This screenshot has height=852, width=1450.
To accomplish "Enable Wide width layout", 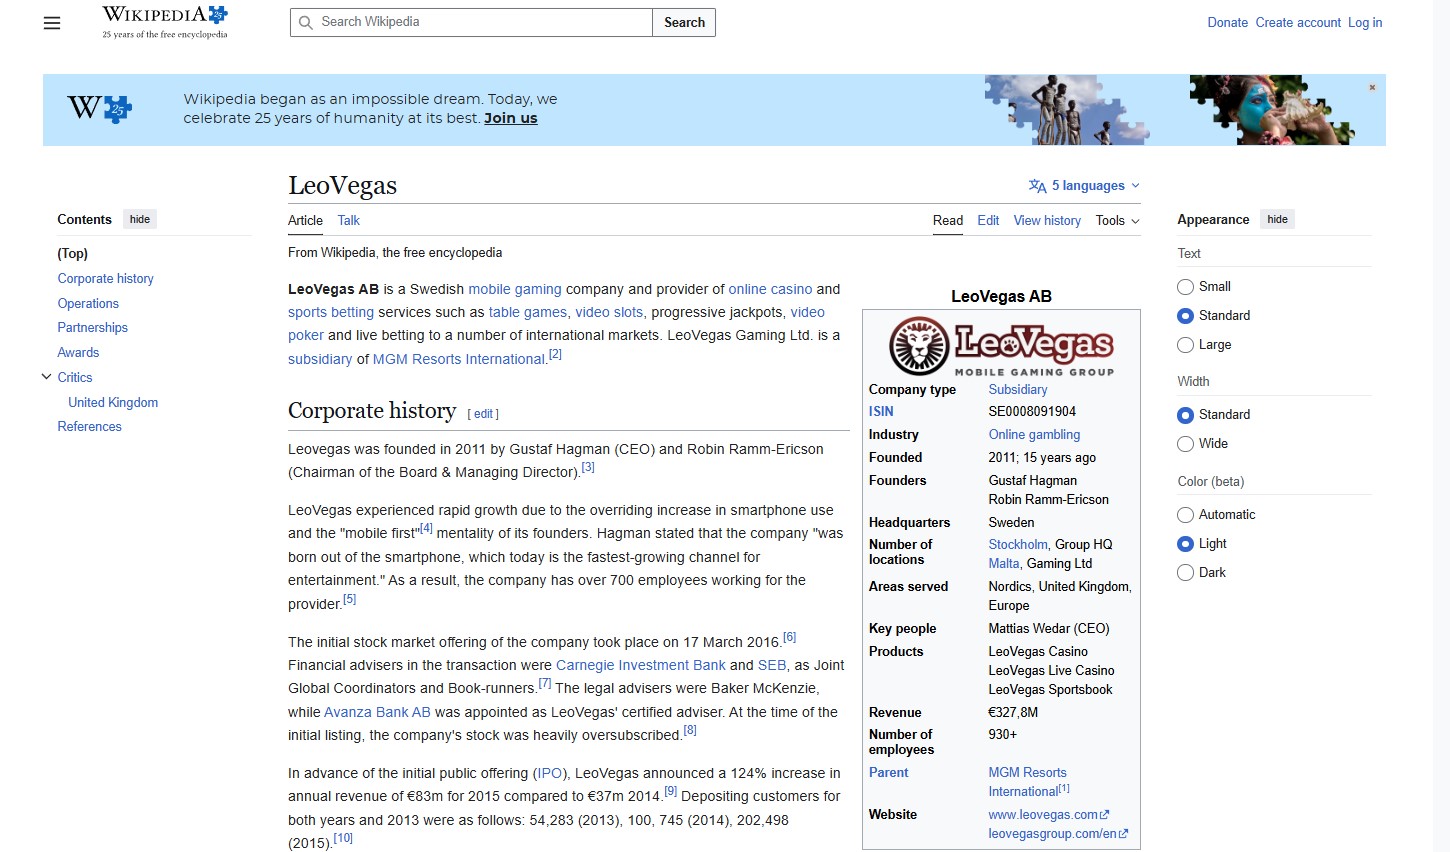I will click(1185, 443).
